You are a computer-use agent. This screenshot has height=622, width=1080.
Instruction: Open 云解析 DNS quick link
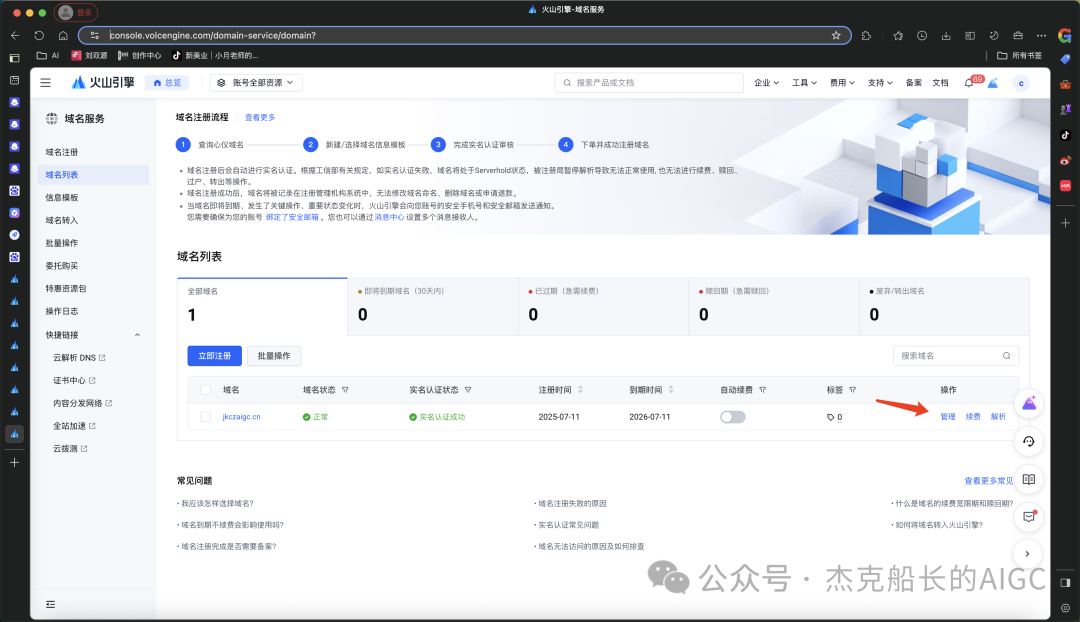tap(79, 357)
